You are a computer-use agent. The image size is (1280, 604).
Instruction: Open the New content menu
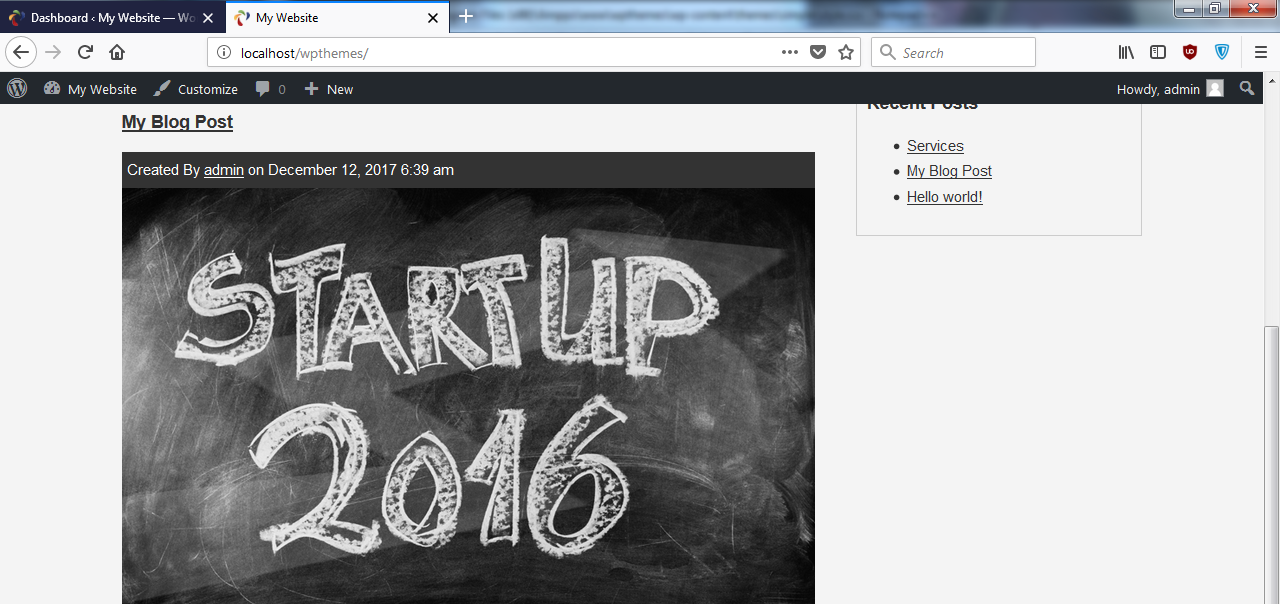point(329,89)
